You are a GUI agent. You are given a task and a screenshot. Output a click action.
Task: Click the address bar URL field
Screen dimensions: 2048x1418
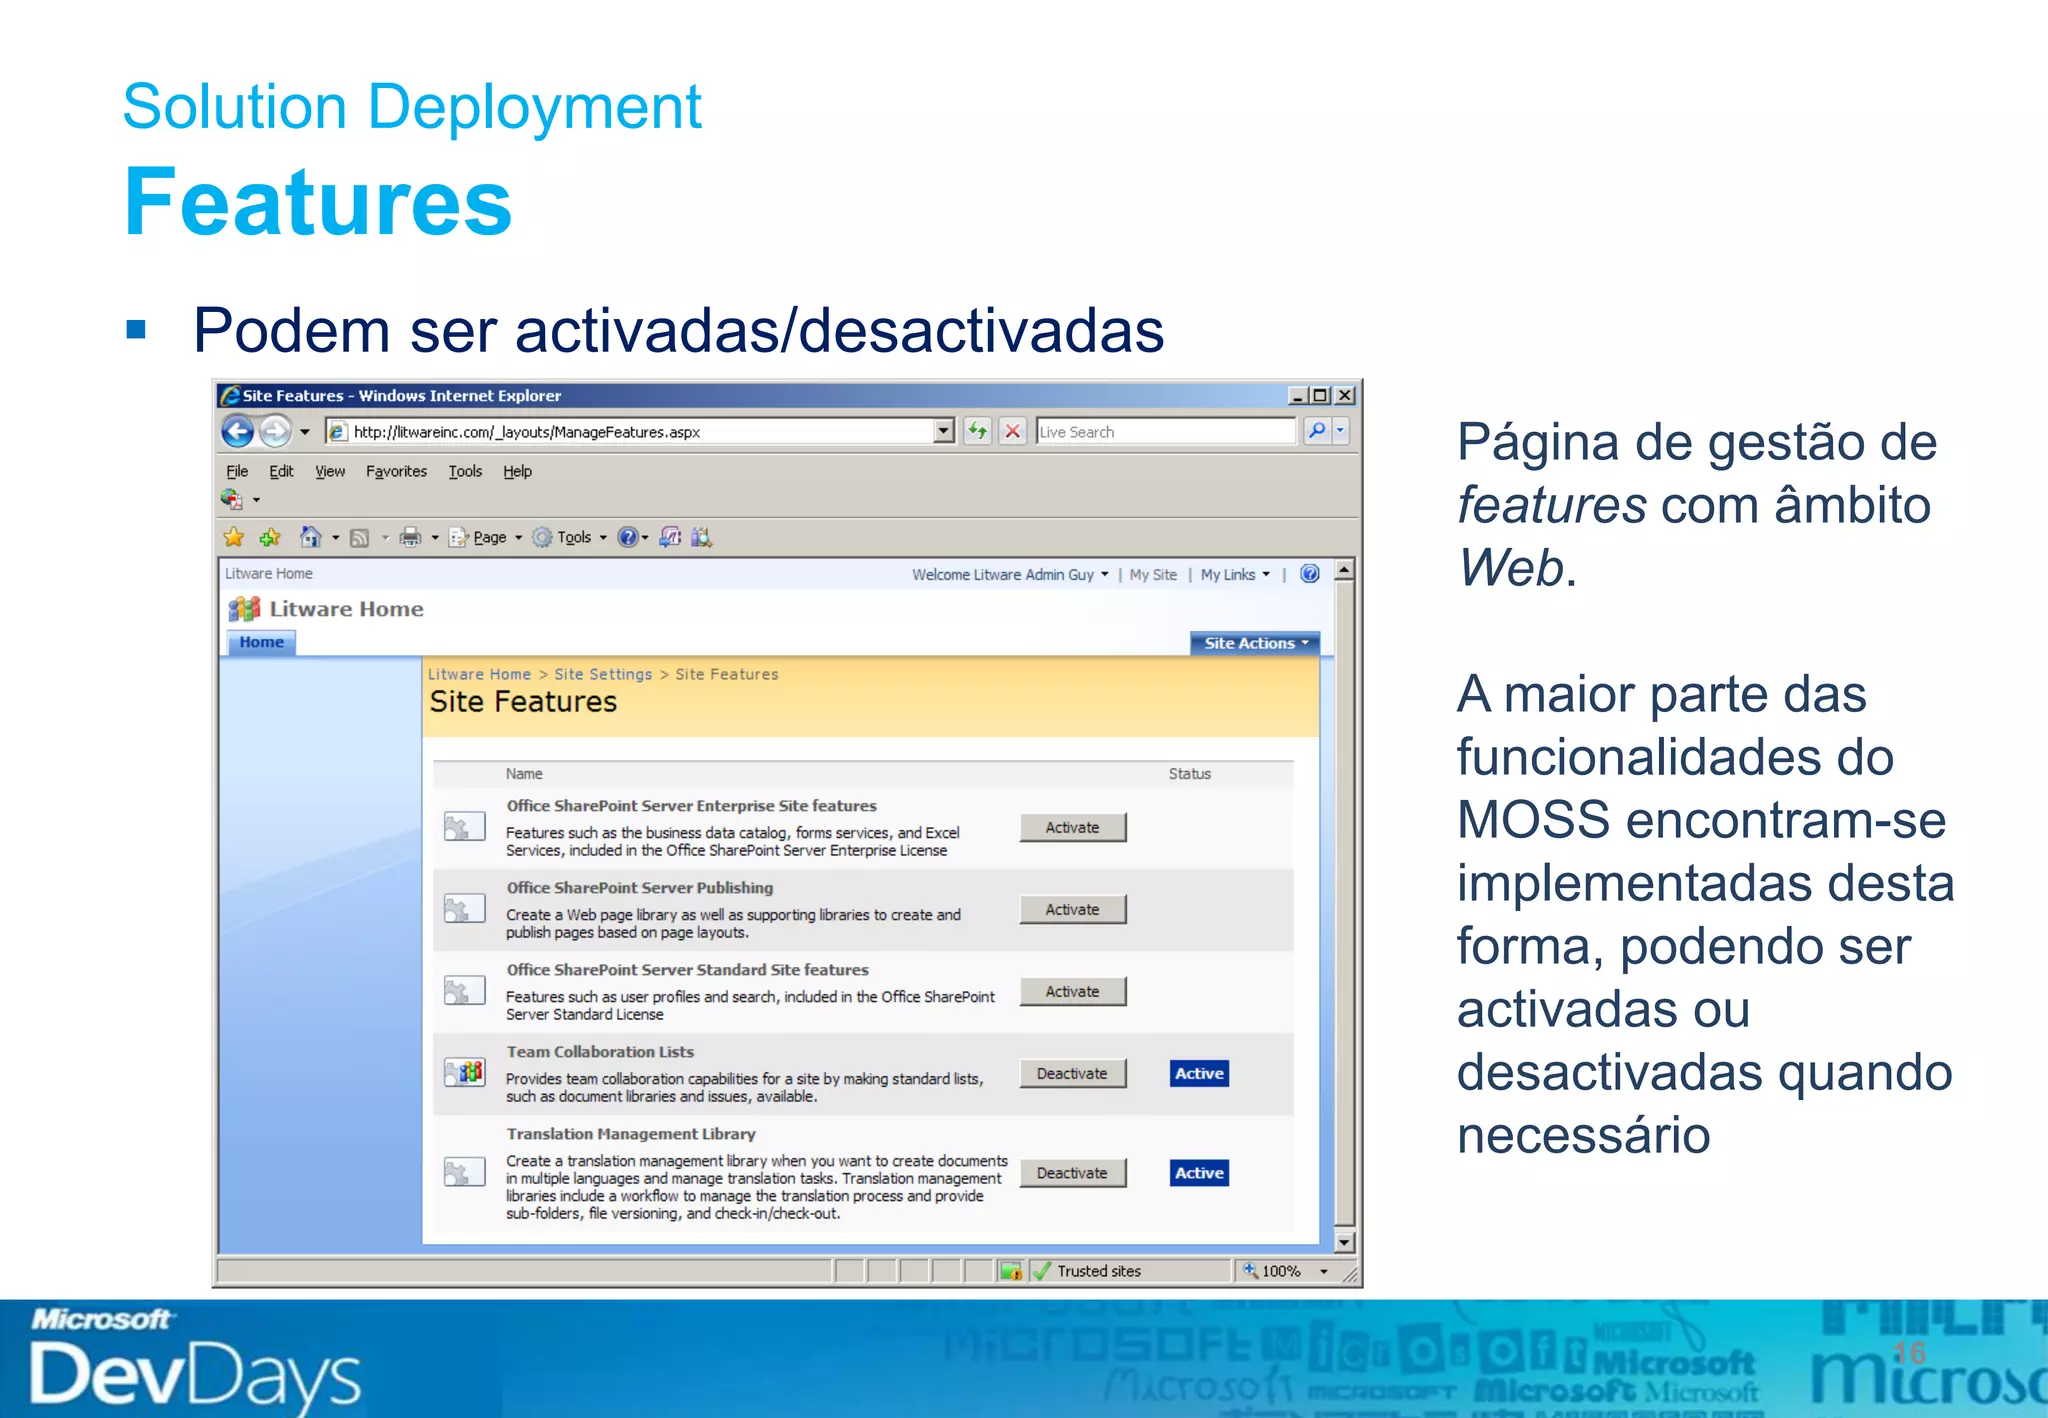pos(630,432)
